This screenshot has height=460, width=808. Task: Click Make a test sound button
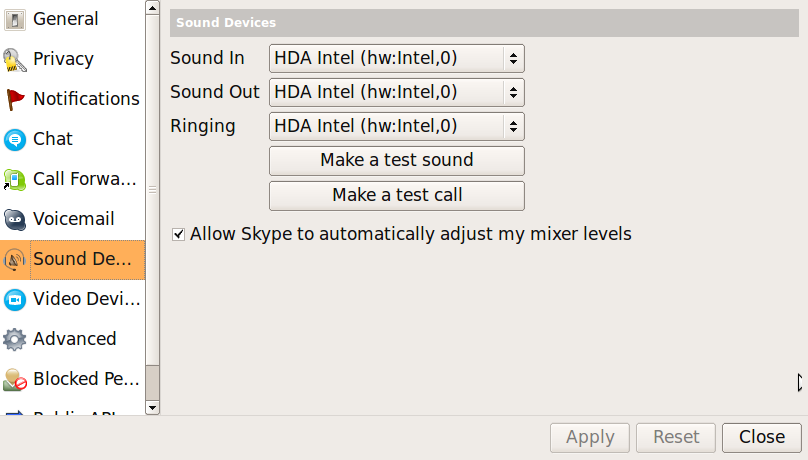coord(397,161)
